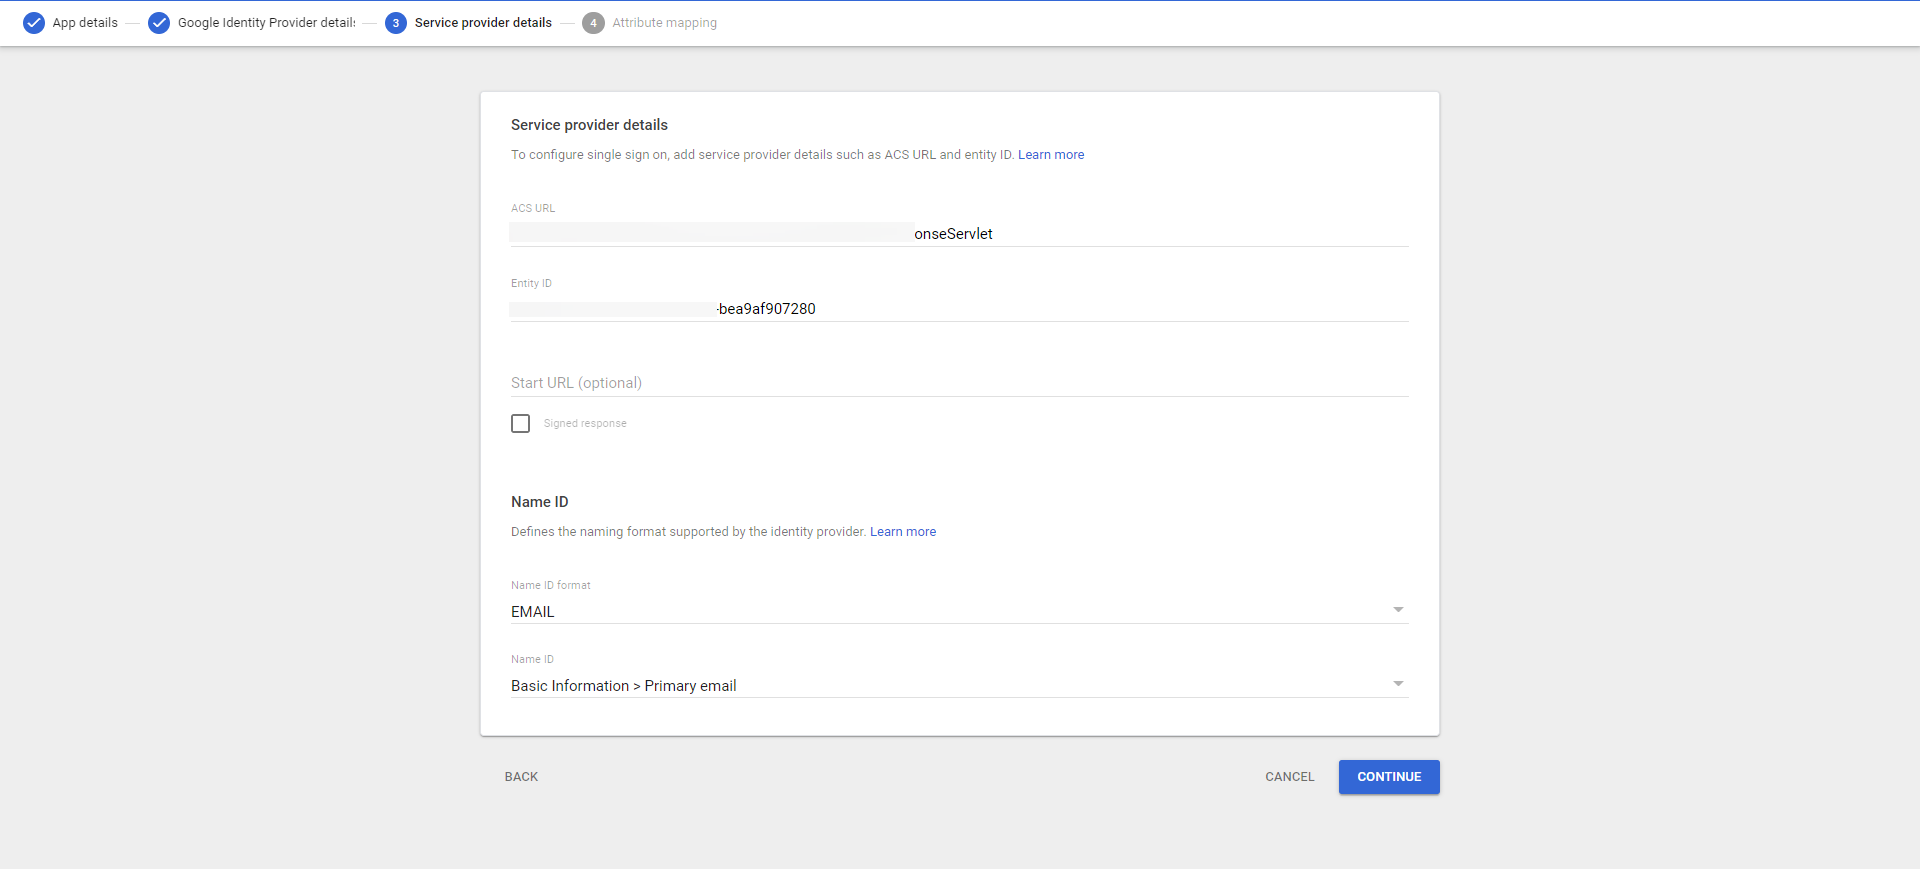This screenshot has width=1920, height=869.
Task: Click the step 4 number badge
Action: [x=593, y=23]
